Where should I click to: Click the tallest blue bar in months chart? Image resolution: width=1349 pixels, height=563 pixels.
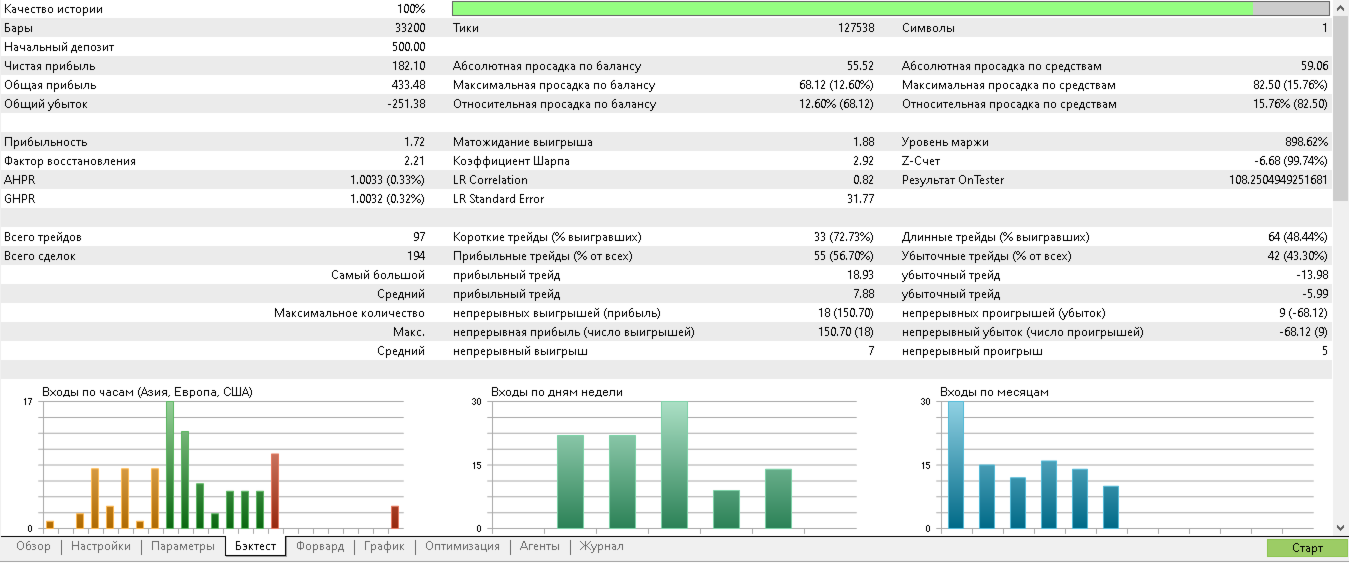956,465
